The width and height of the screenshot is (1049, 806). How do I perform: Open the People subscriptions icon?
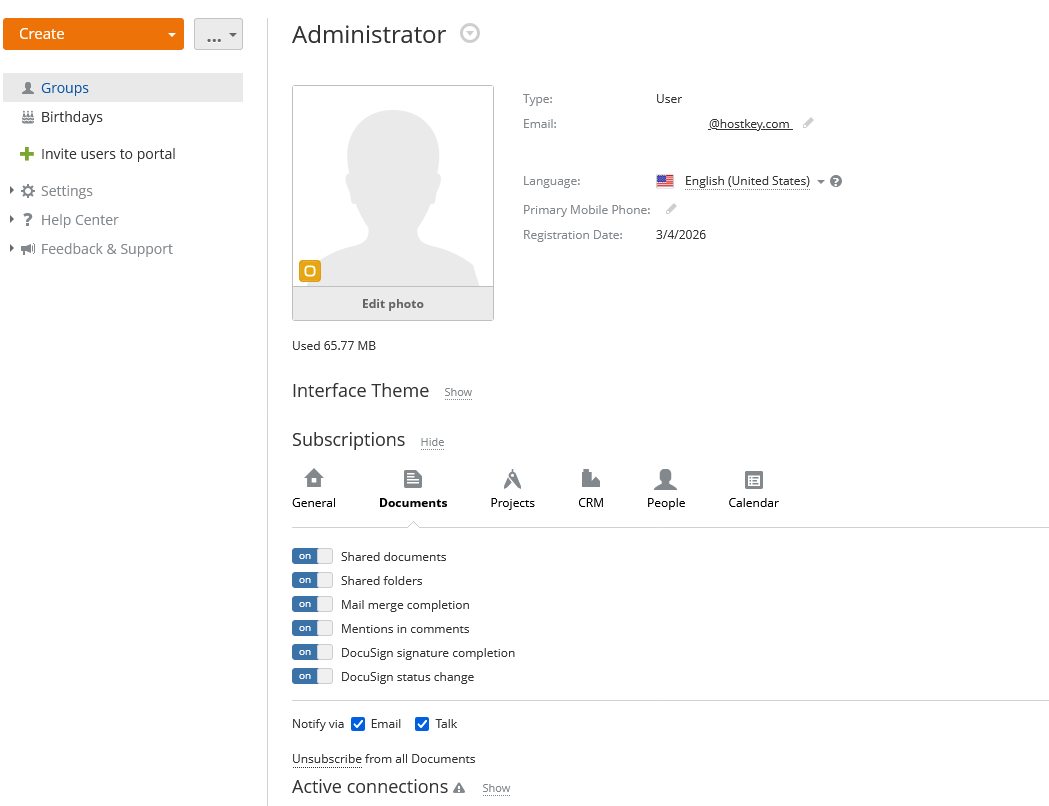pos(665,479)
